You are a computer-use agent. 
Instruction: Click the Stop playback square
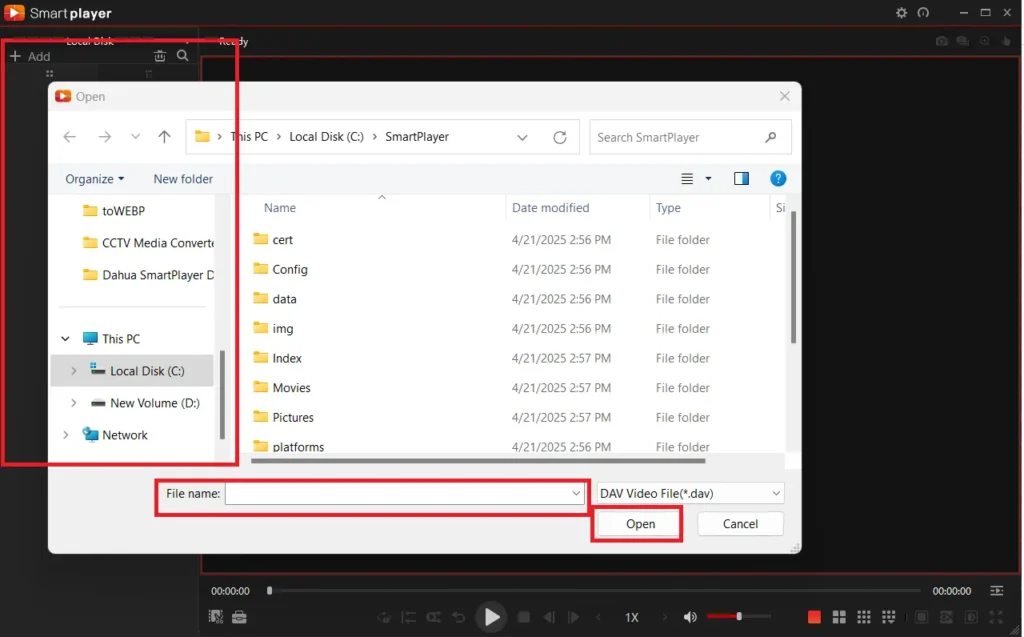[x=523, y=617]
